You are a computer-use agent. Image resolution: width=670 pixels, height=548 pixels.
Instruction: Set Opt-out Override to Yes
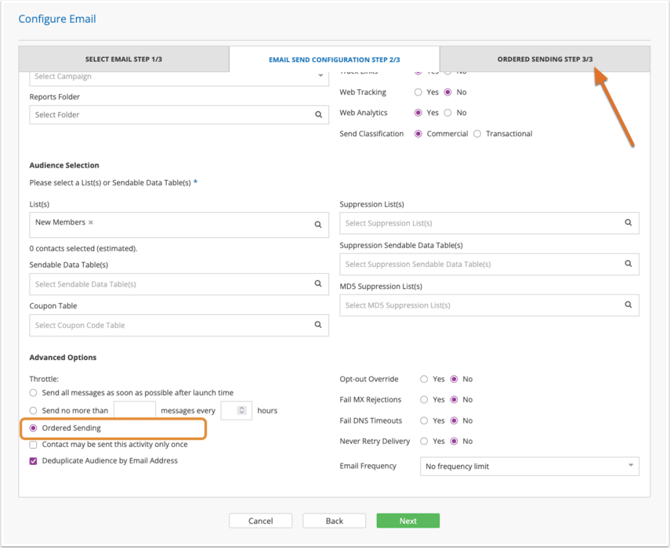(x=424, y=379)
